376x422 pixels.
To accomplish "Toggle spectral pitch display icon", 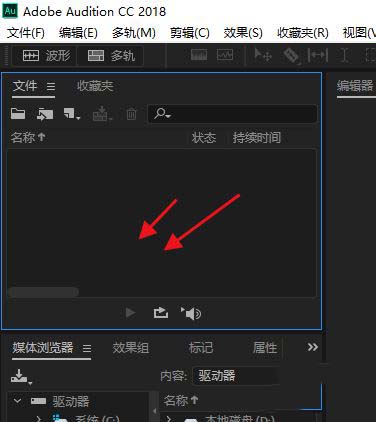I will click(225, 55).
